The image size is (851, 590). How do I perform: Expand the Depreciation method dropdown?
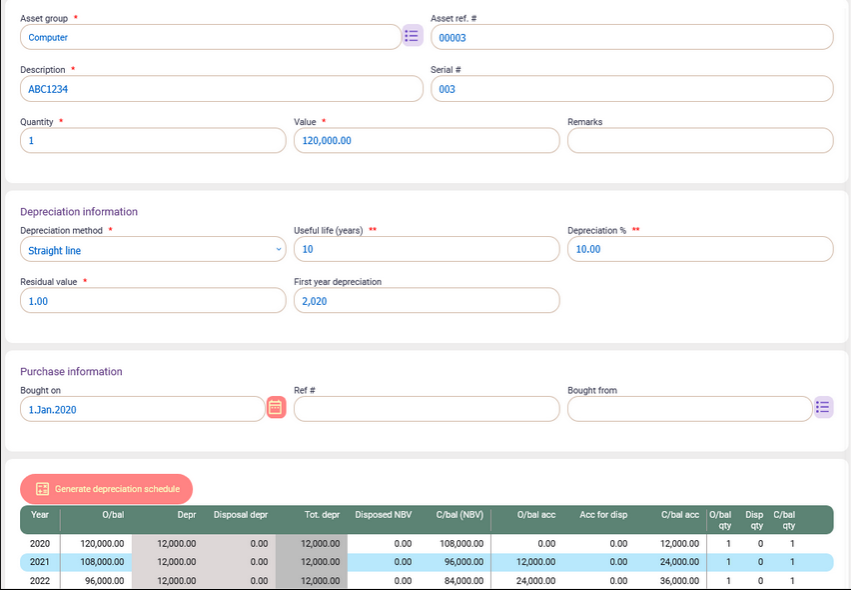click(153, 250)
